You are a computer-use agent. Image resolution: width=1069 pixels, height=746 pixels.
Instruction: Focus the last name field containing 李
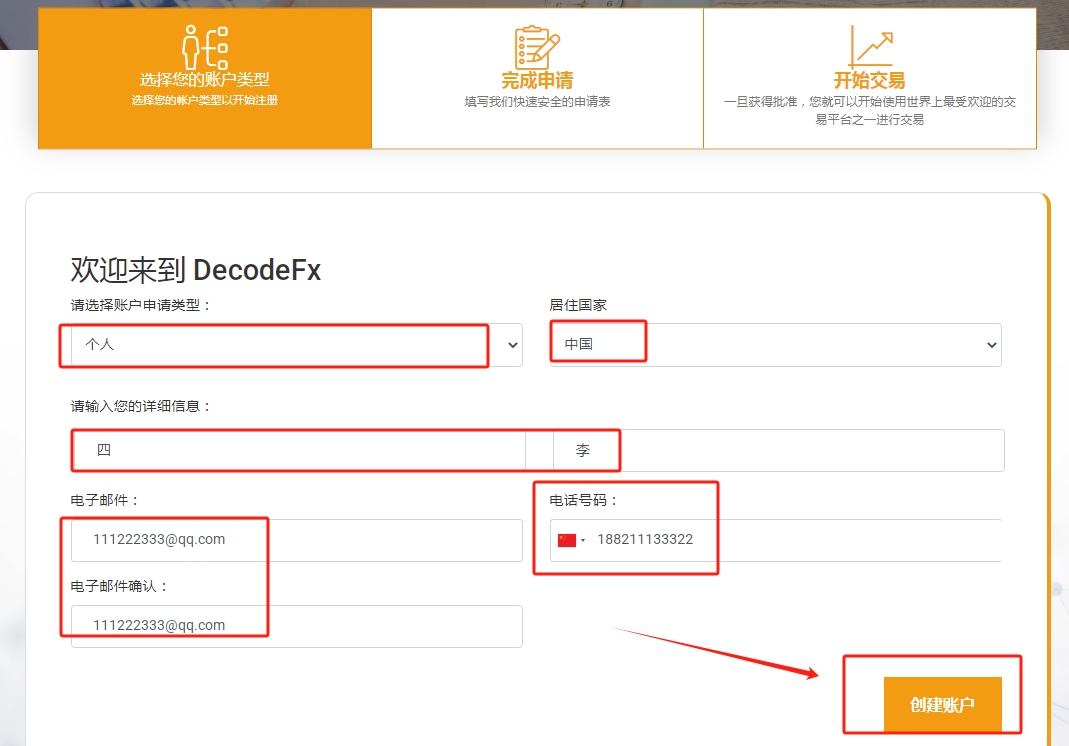tap(778, 450)
